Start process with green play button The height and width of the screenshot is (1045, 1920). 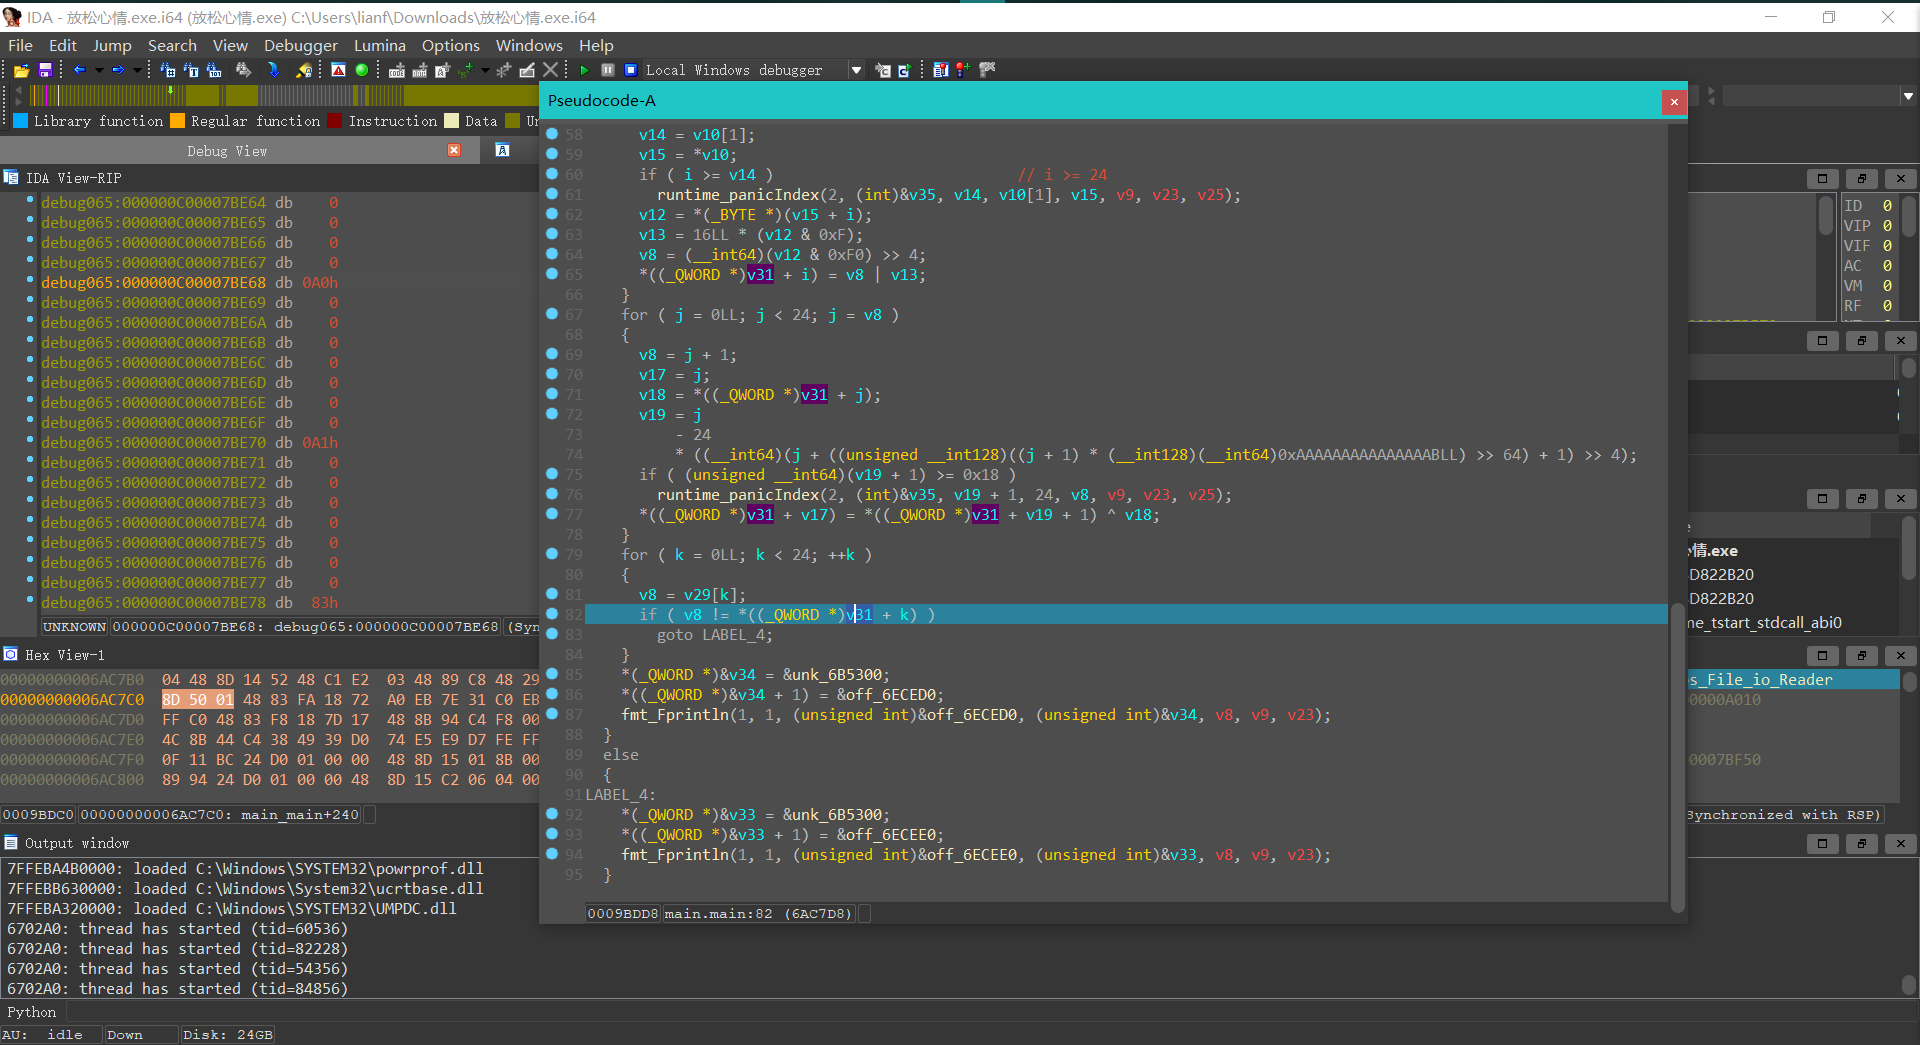pos(584,70)
